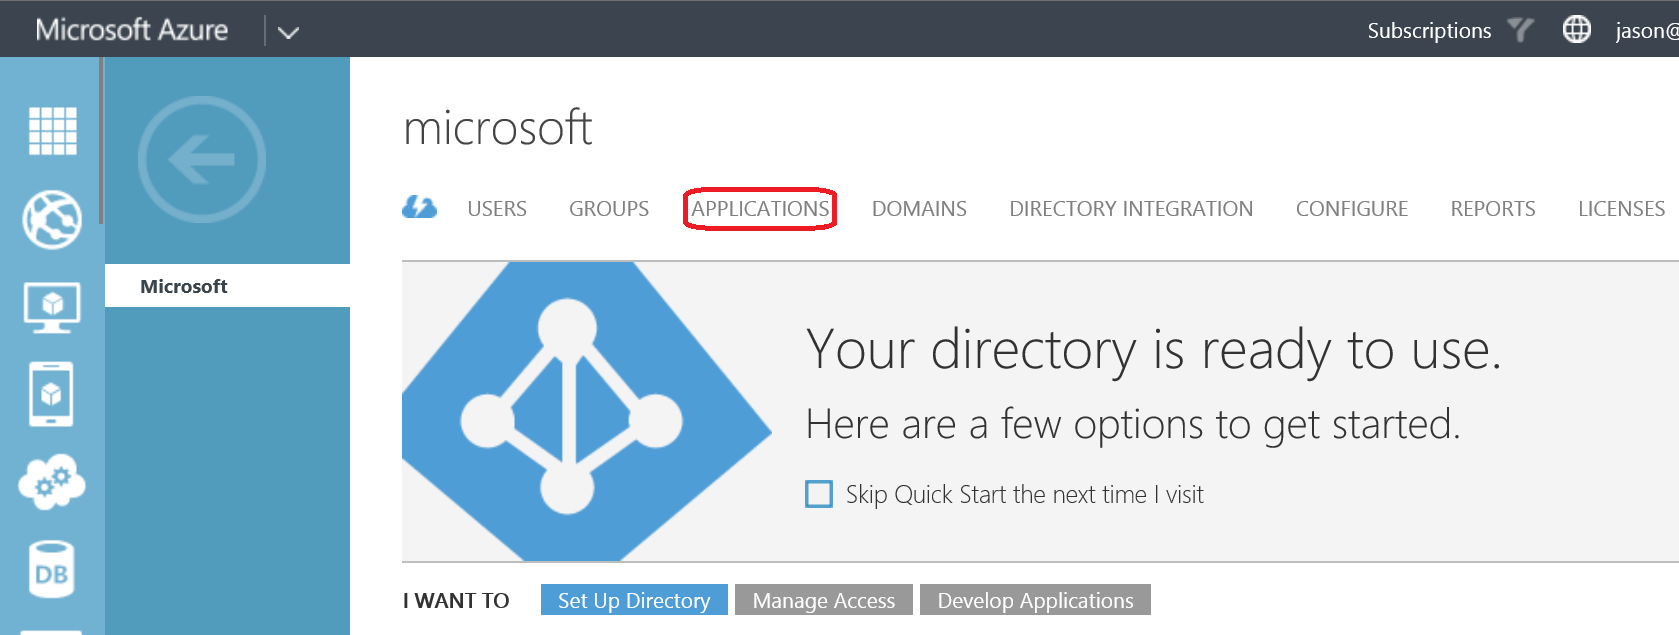Viewport: 1679px width, 635px height.
Task: Open the Web Sites globe icon
Action: (52, 219)
